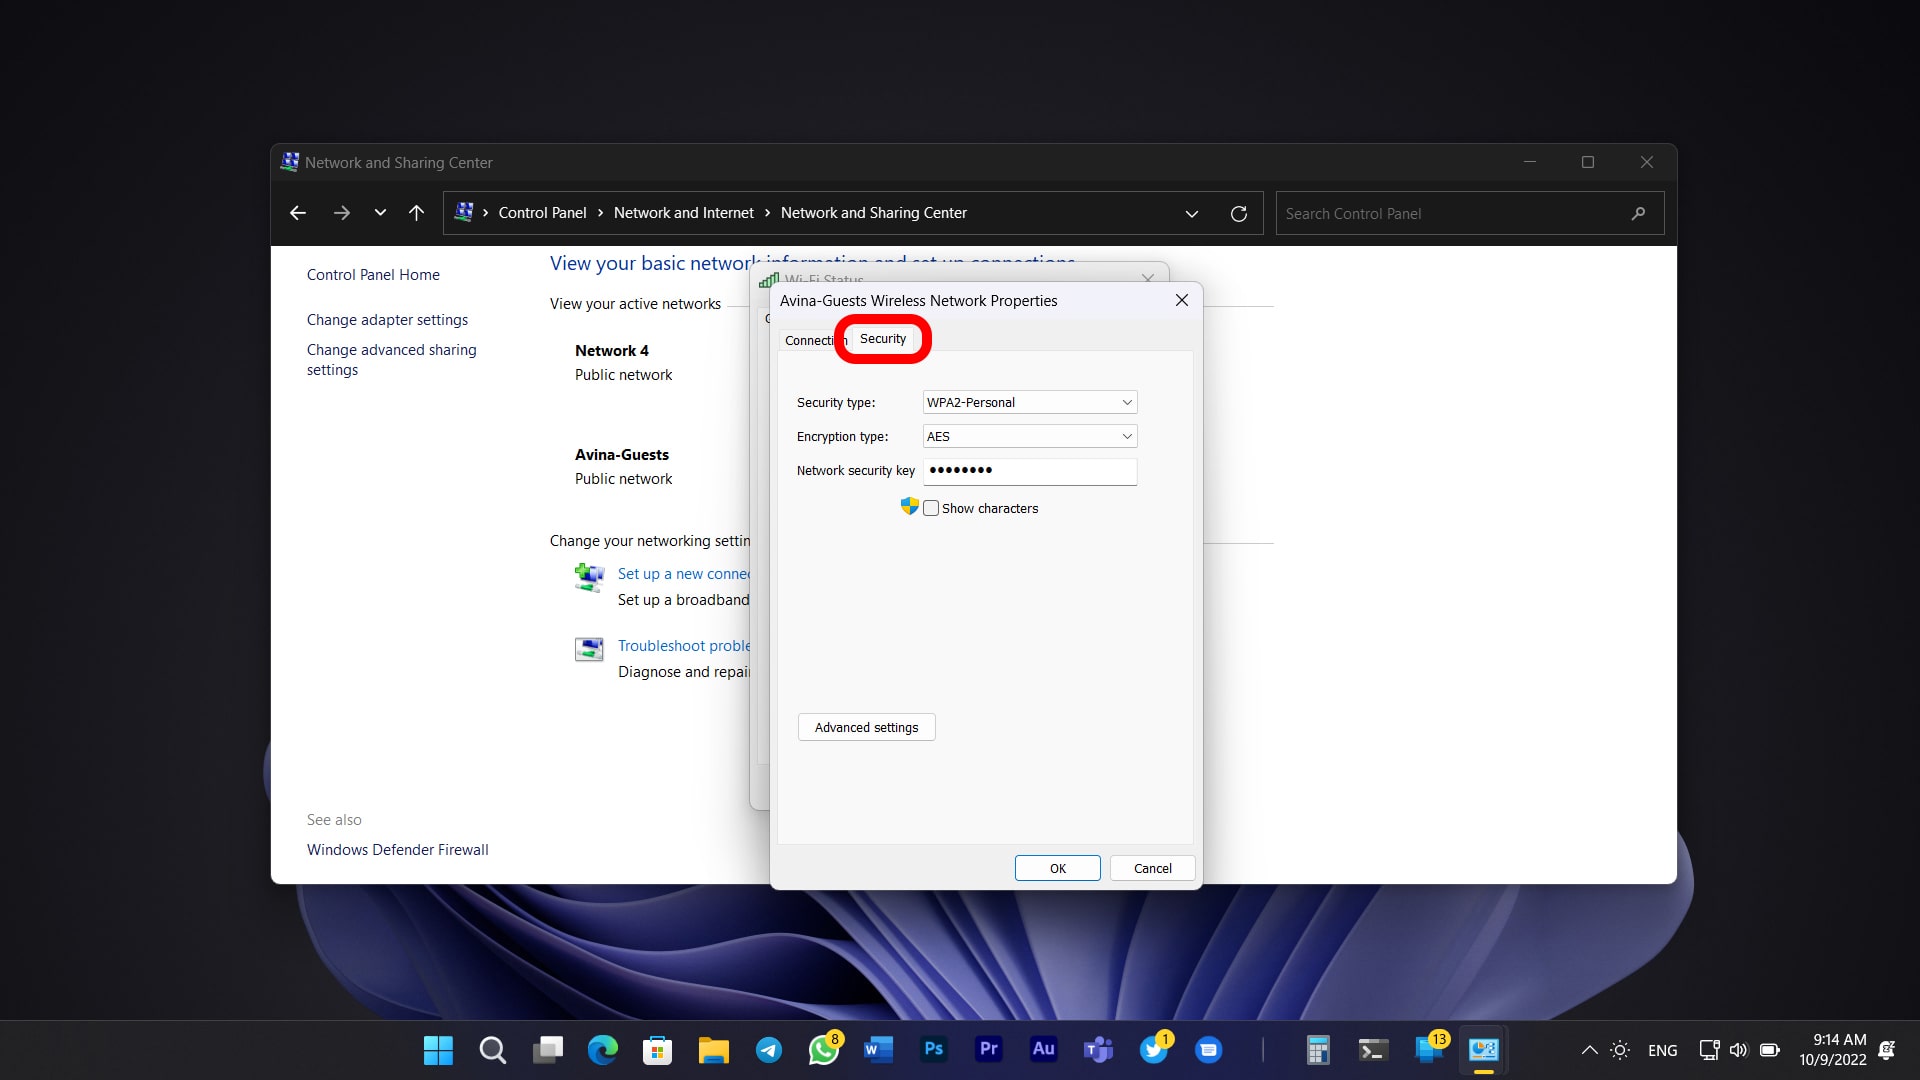Confirm with the OK button
Viewport: 1920px width, 1080px height.
pos(1058,868)
